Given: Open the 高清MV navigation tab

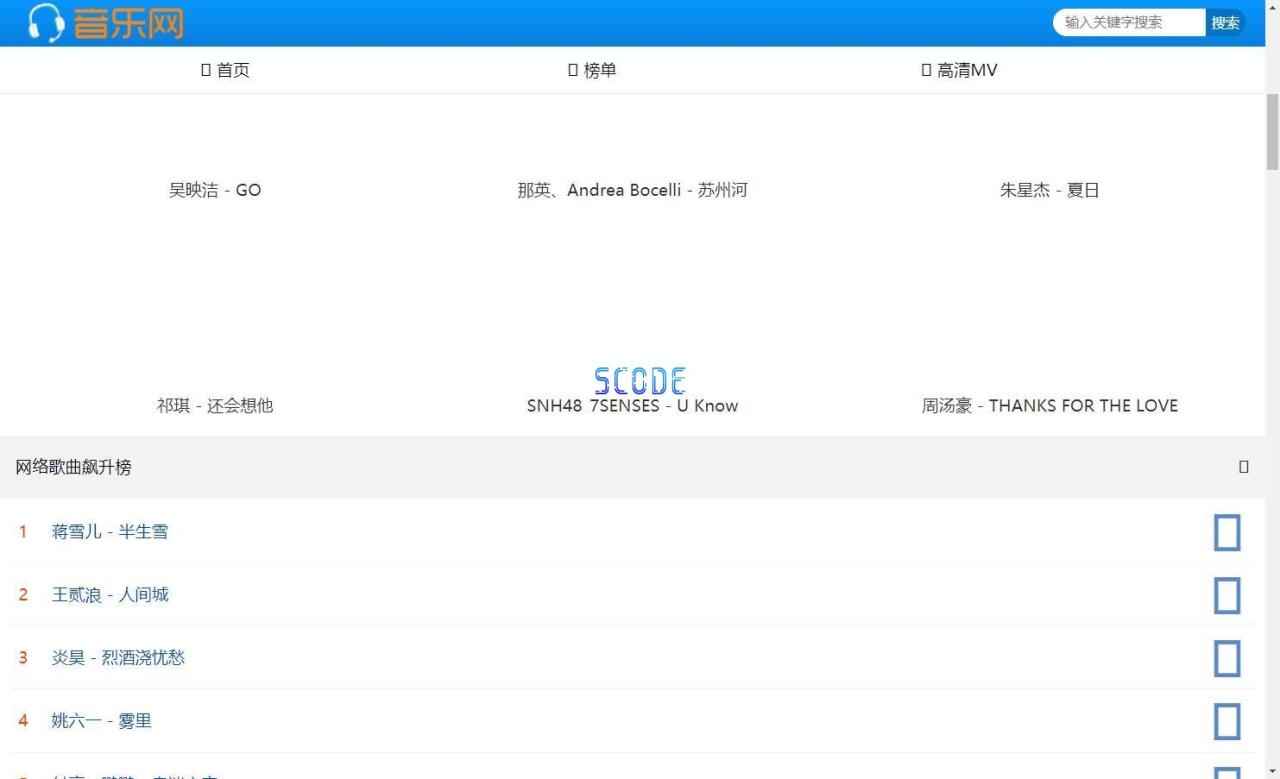Looking at the screenshot, I should [959, 70].
